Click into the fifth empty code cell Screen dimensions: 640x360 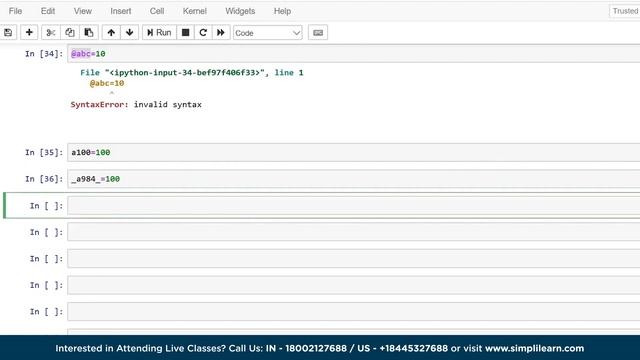(353, 311)
